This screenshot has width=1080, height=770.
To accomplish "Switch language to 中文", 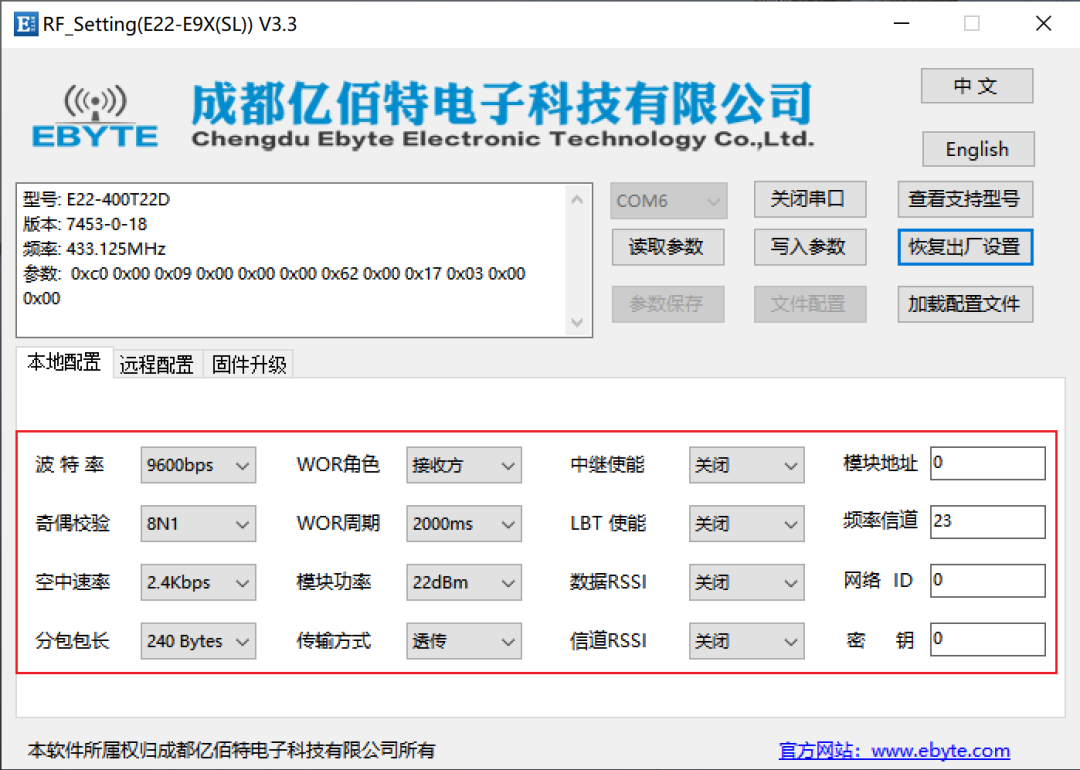I will [x=977, y=86].
